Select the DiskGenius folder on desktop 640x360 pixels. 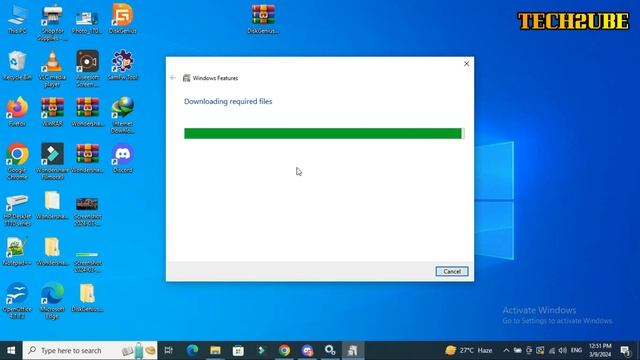(87, 298)
